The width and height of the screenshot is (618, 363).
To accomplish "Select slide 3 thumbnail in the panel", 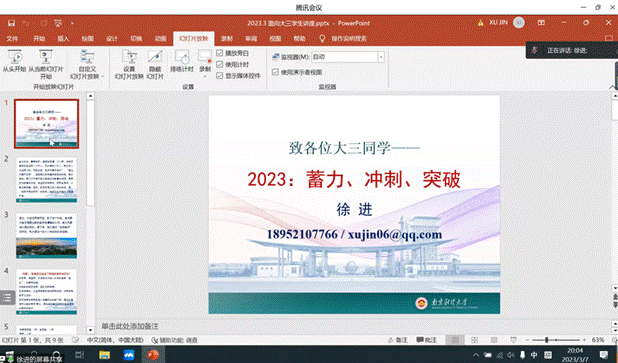I will point(47,236).
